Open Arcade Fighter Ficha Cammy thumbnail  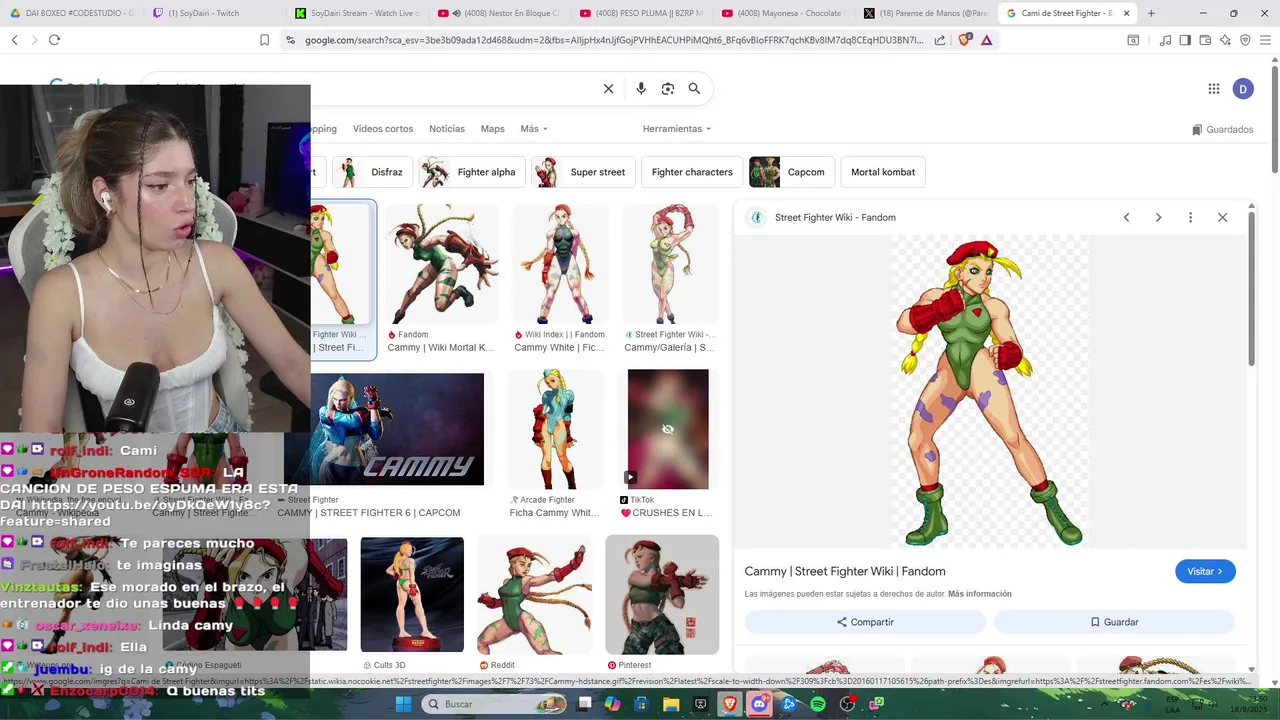[555, 429]
